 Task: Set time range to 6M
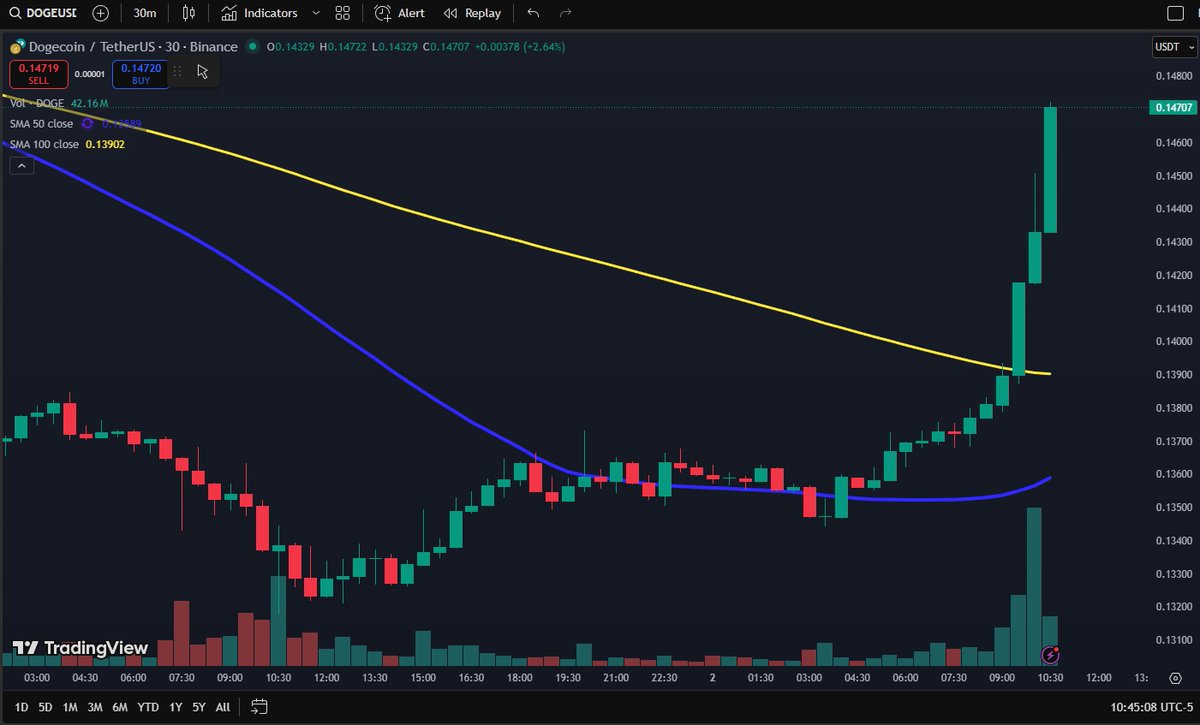pyautogui.click(x=120, y=707)
